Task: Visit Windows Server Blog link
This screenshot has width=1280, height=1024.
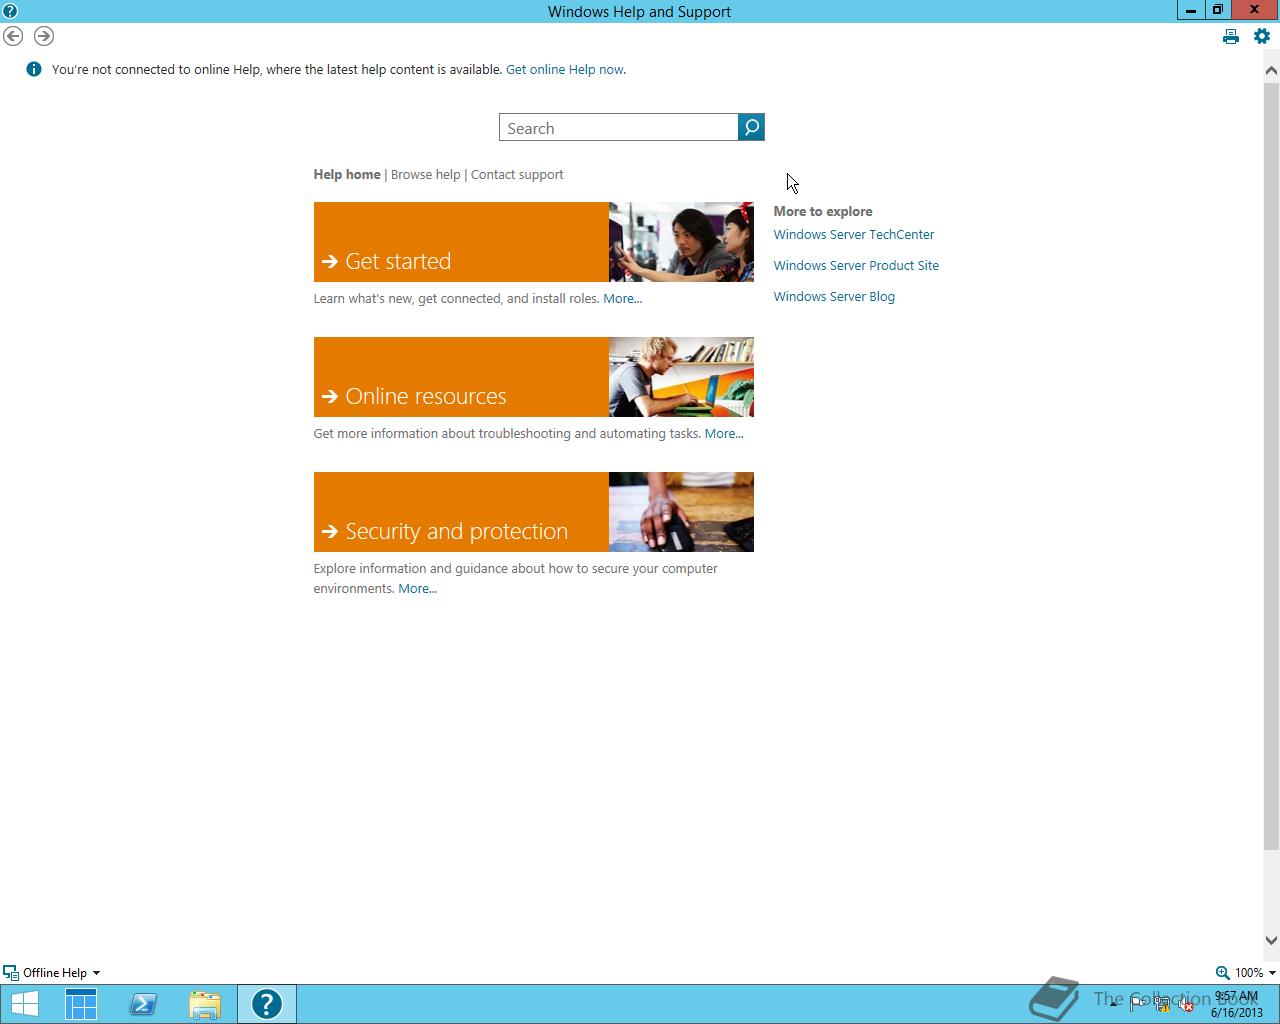Action: point(834,296)
